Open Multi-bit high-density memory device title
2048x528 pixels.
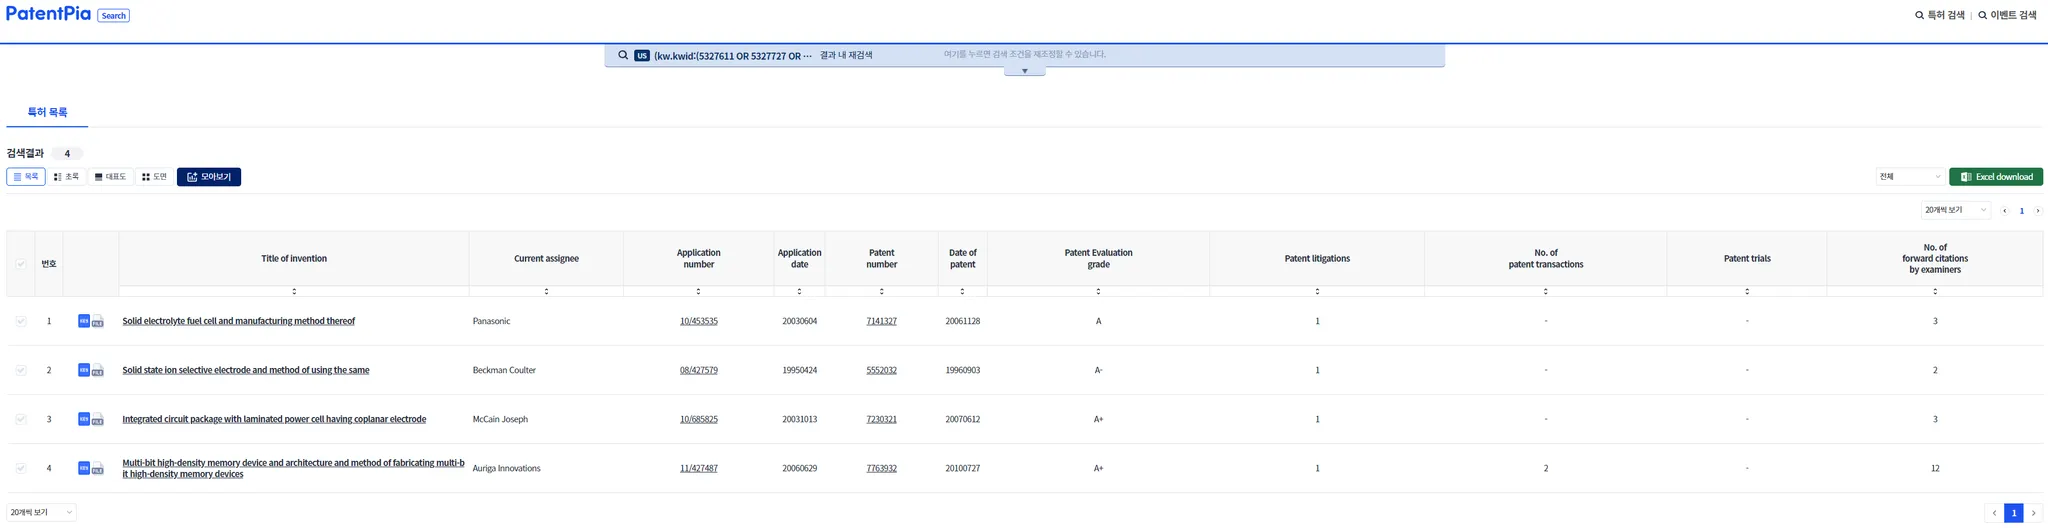pyautogui.click(x=293, y=468)
